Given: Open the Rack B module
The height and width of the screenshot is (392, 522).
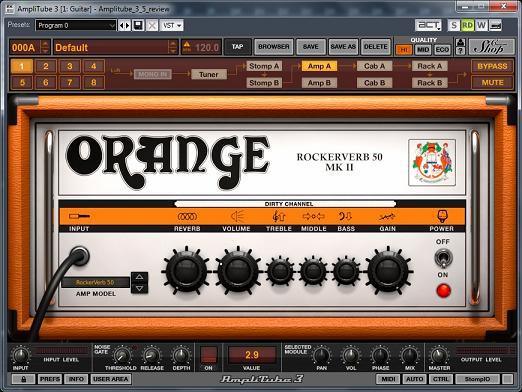Looking at the screenshot, I should 430,83.
